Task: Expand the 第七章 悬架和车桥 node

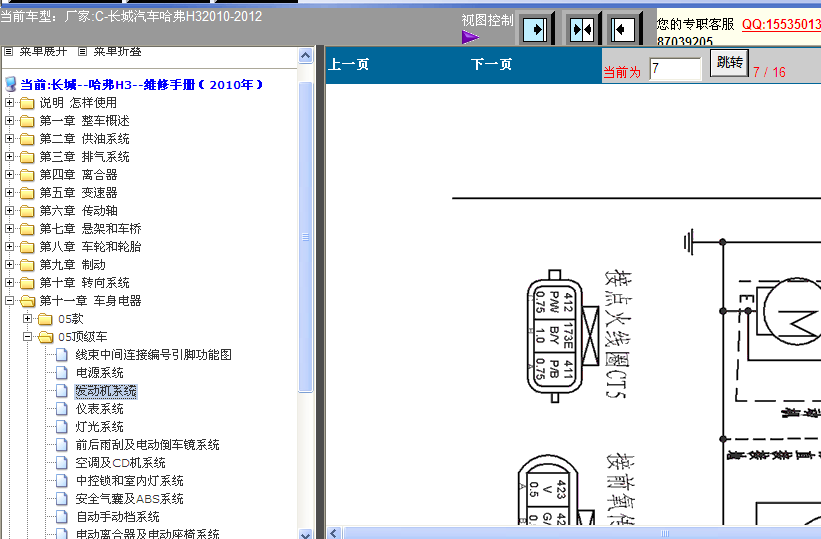Action: click(x=9, y=228)
